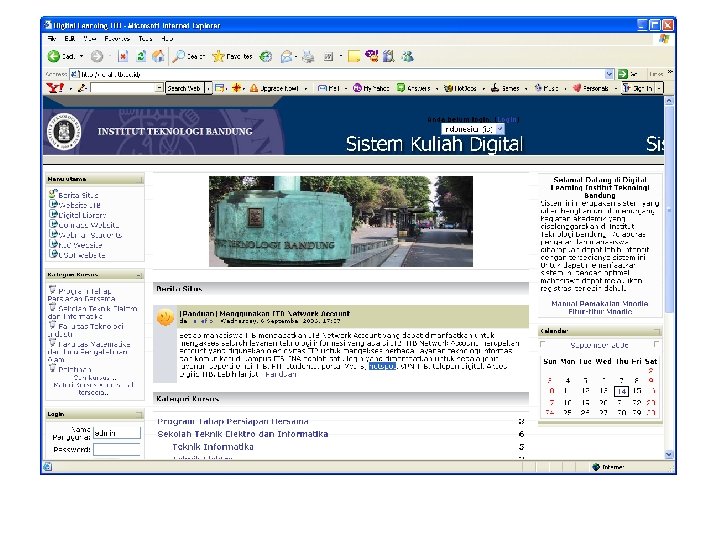The image size is (720, 540).
Task: Click the Upgrade Now warning icon
Action: 254,88
